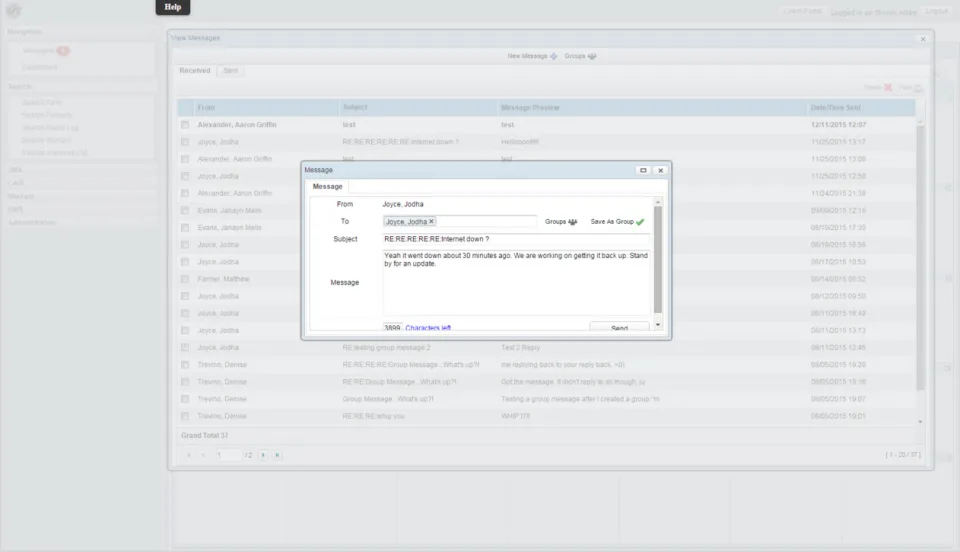
Task: Check the 'RE:testing group message 2' row
Action: pos(185,348)
